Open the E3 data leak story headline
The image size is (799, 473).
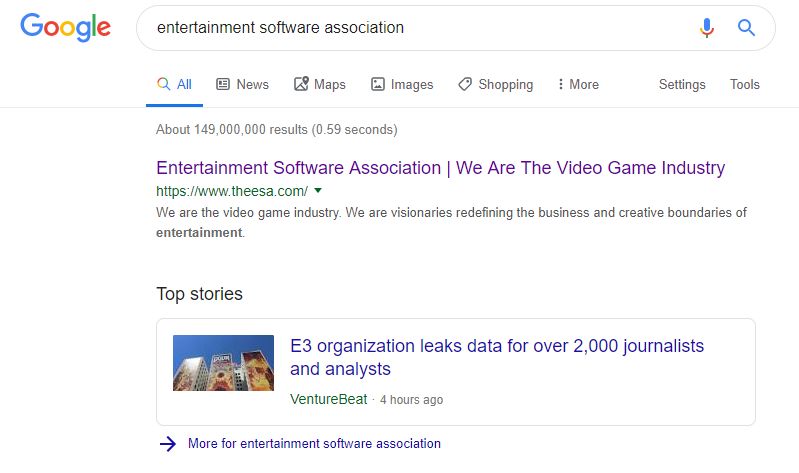pos(497,357)
